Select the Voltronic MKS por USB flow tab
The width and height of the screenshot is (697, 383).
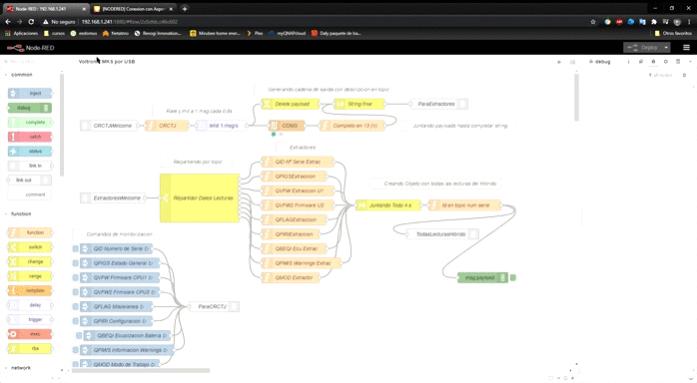tap(107, 62)
